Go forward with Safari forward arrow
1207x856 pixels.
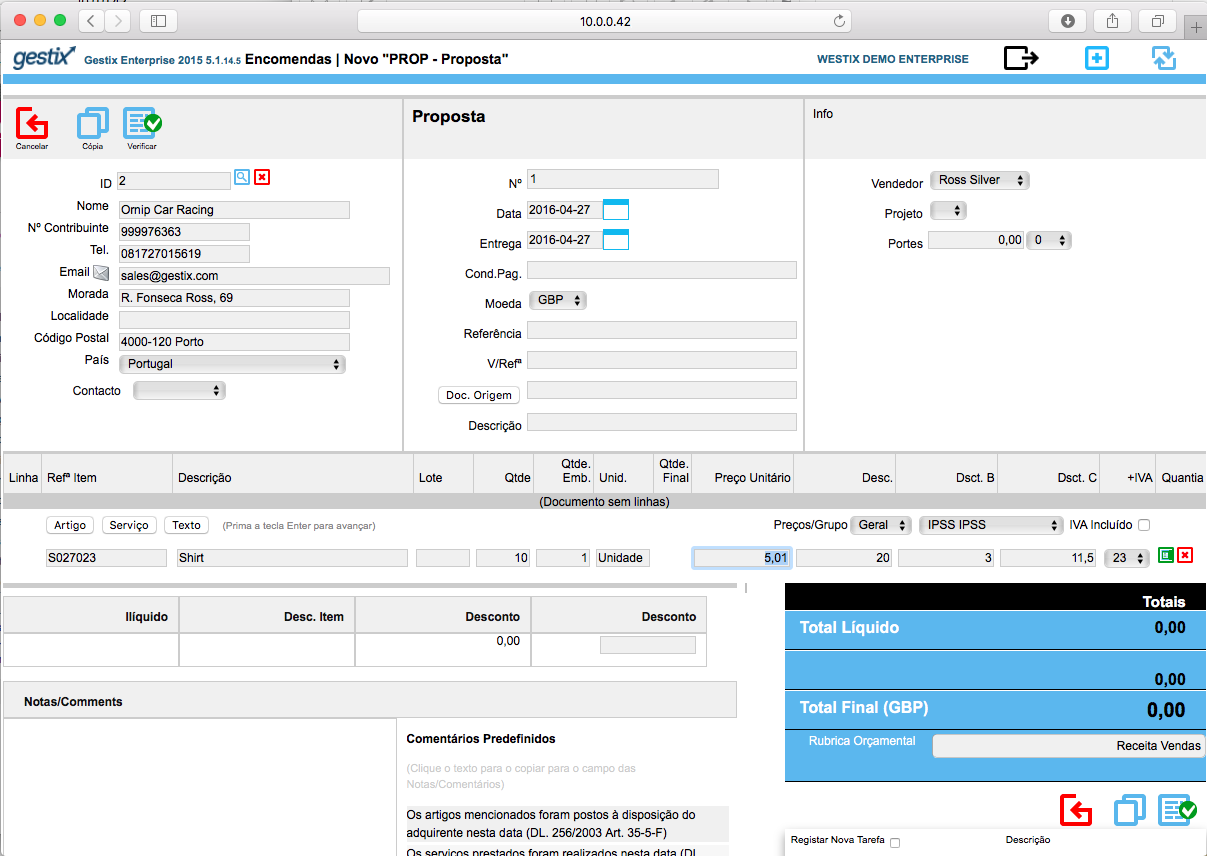click(x=117, y=20)
